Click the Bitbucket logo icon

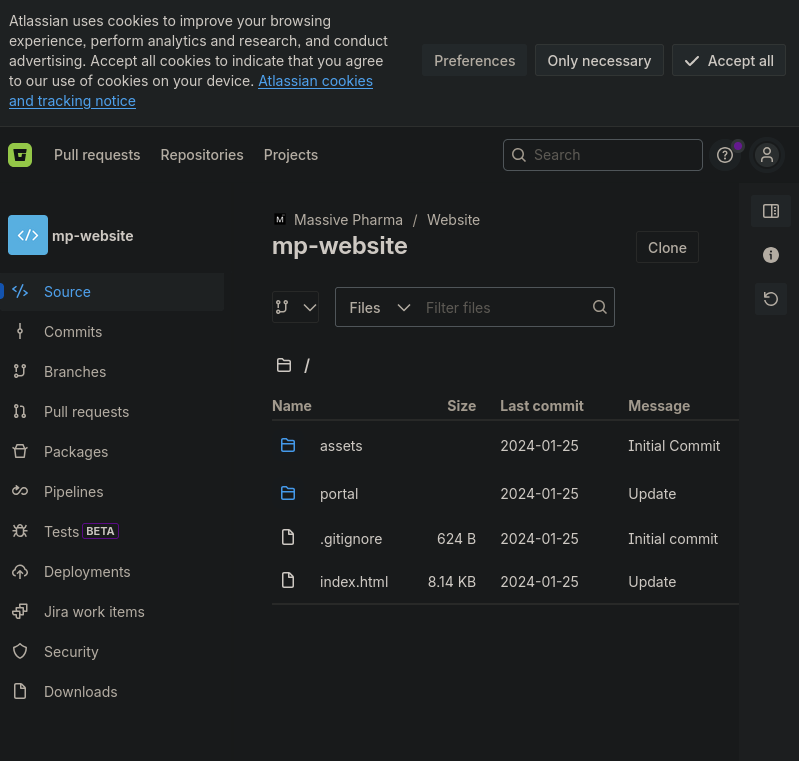click(x=20, y=155)
